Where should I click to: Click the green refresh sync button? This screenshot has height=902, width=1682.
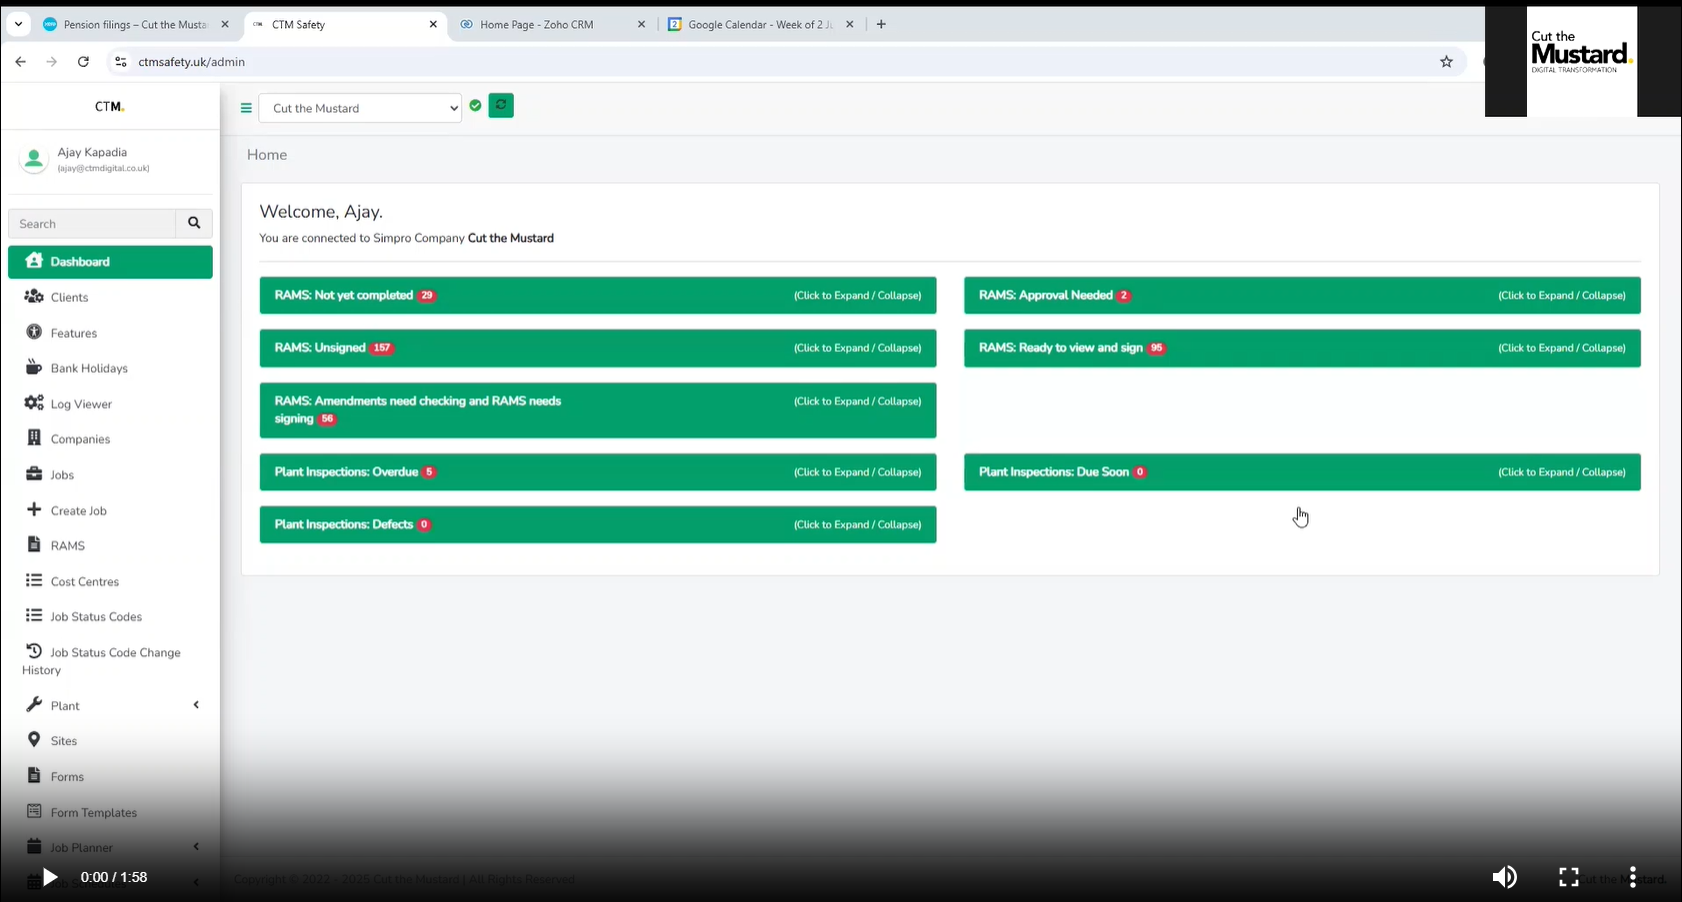tap(501, 105)
